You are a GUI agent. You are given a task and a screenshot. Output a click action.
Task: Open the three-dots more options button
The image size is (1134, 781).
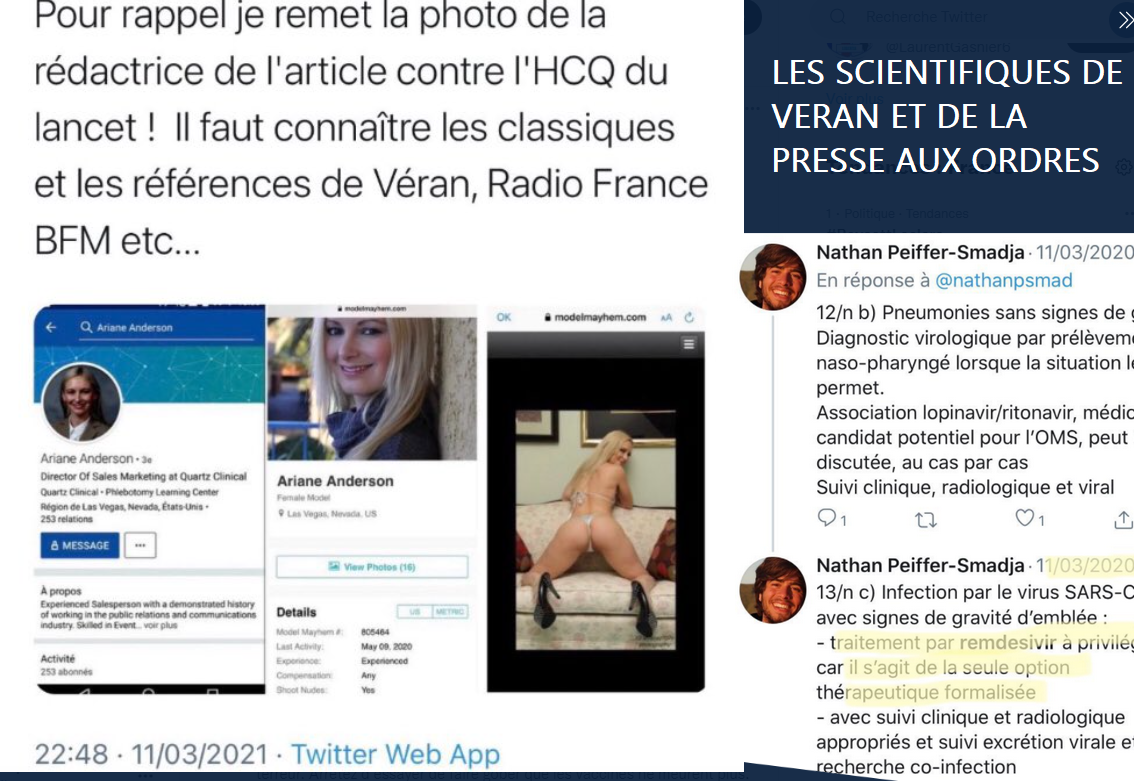(140, 545)
